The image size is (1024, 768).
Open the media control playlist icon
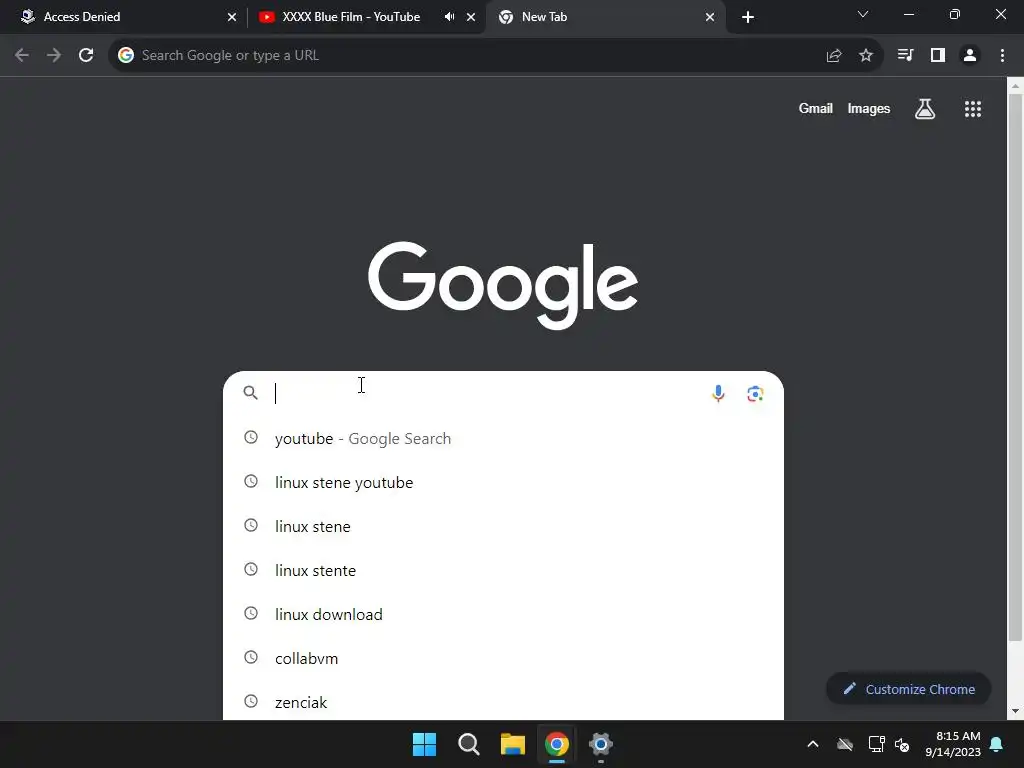[x=905, y=56]
